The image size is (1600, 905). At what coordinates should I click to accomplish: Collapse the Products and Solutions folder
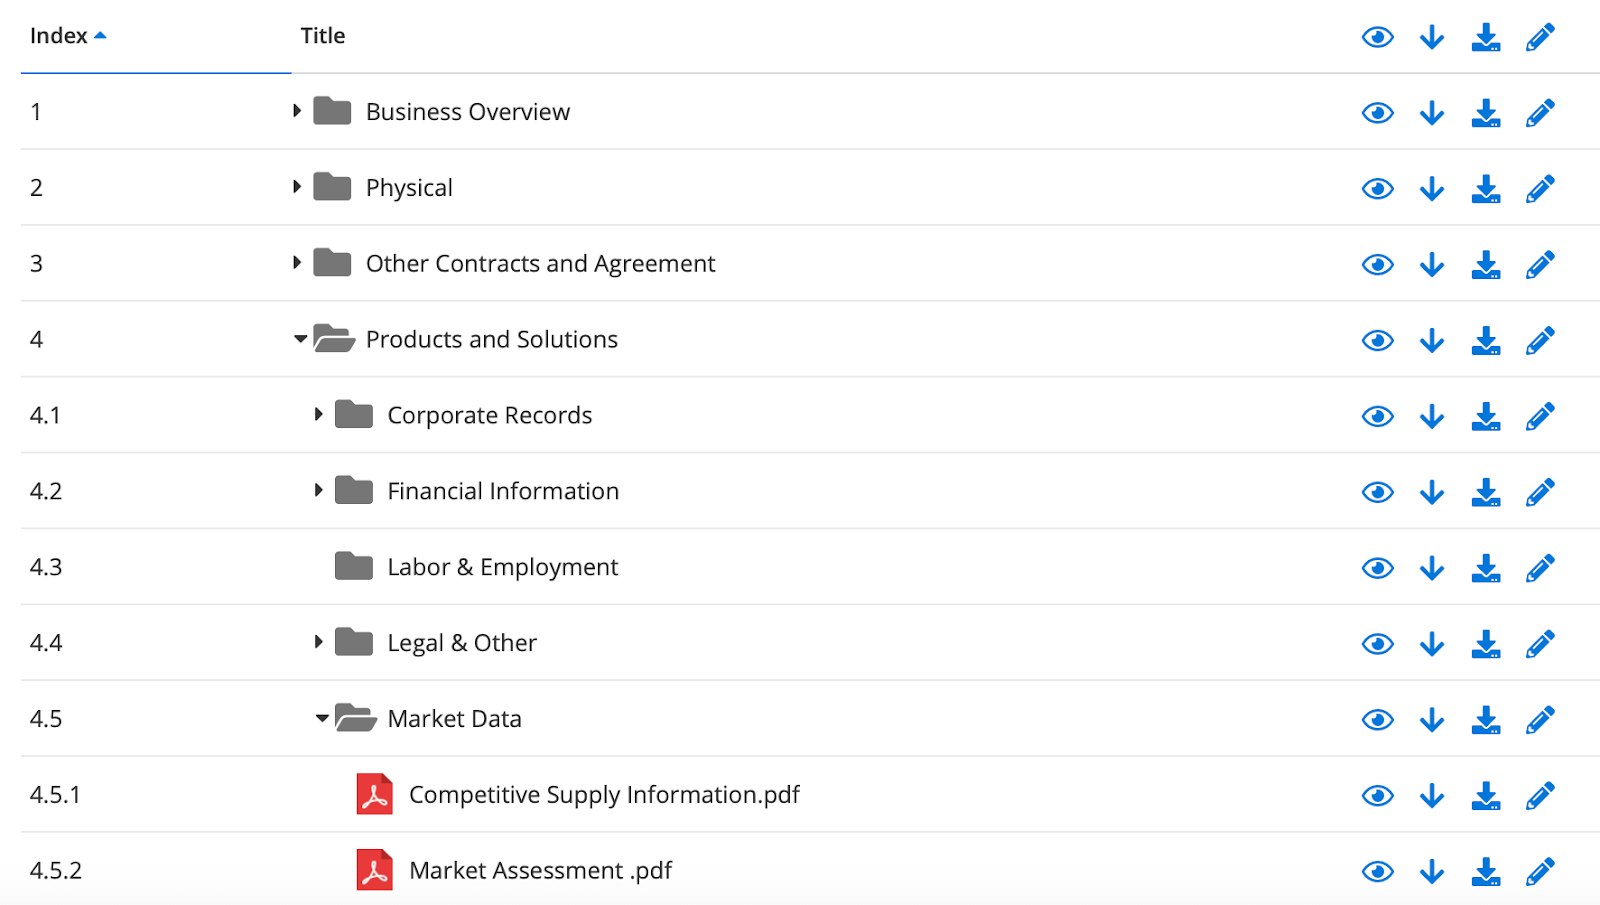[299, 340]
